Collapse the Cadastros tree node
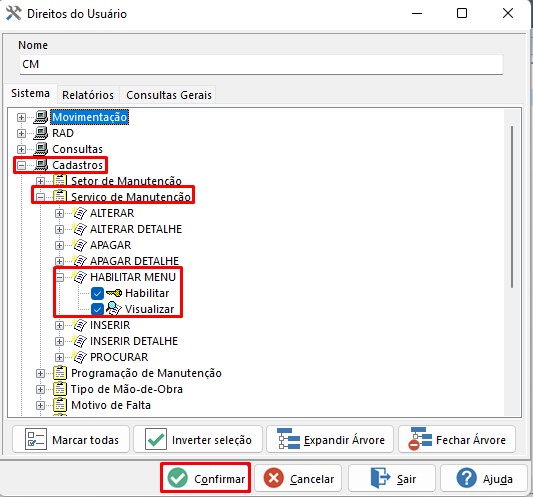Viewport: 533px width, 497px height. (x=21, y=165)
